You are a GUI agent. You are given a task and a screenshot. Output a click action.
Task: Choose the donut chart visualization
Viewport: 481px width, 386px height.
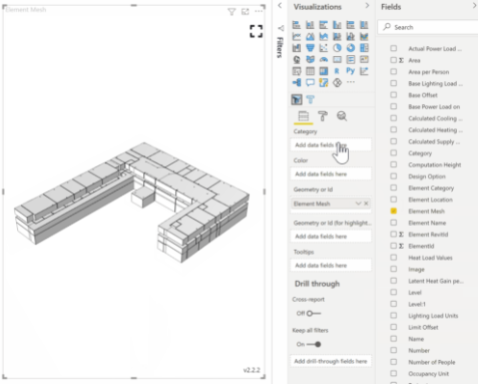pyautogui.click(x=350, y=48)
